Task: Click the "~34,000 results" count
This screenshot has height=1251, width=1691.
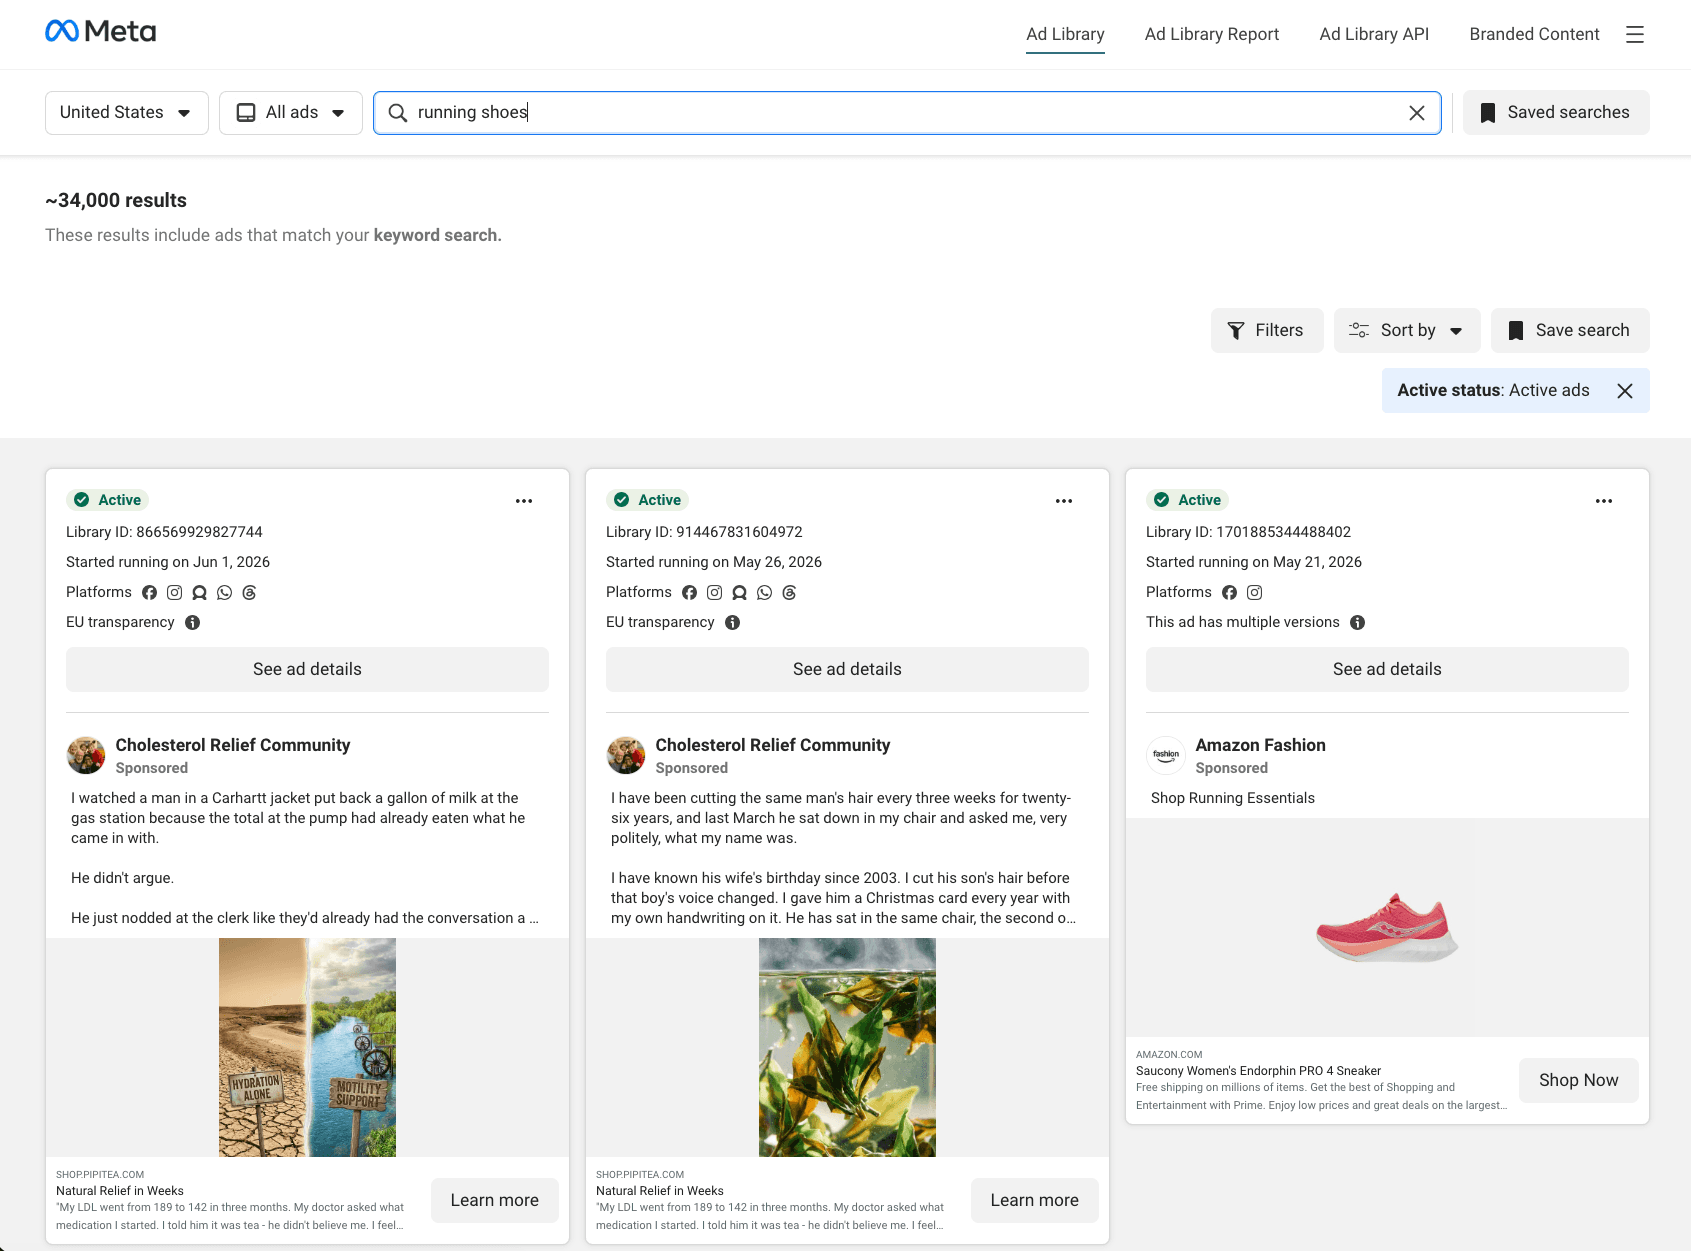Action: coord(116,200)
